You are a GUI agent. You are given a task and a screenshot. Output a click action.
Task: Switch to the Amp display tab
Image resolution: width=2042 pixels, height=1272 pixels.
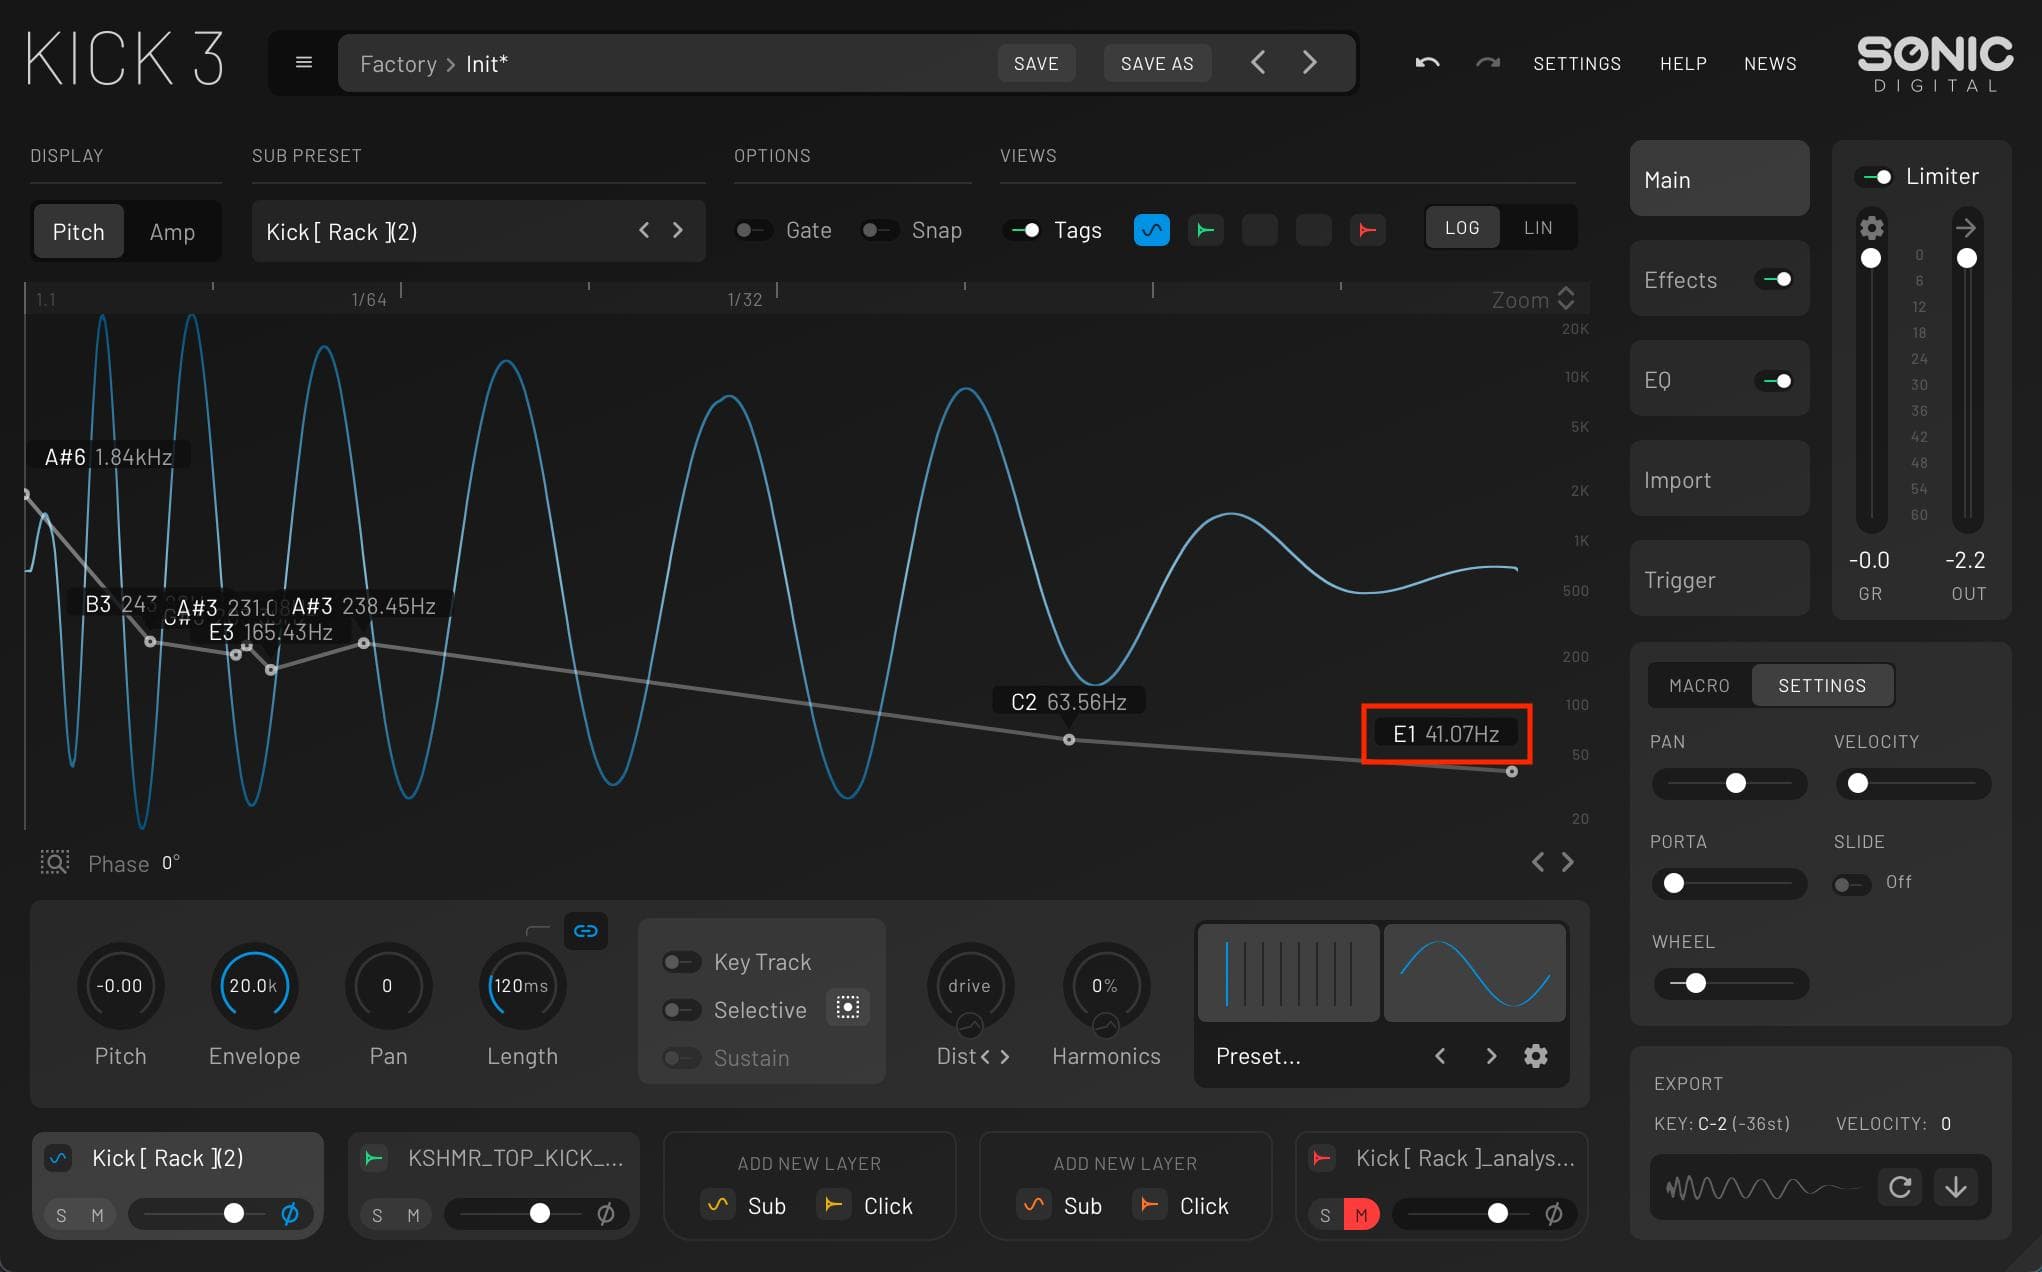[x=172, y=232]
